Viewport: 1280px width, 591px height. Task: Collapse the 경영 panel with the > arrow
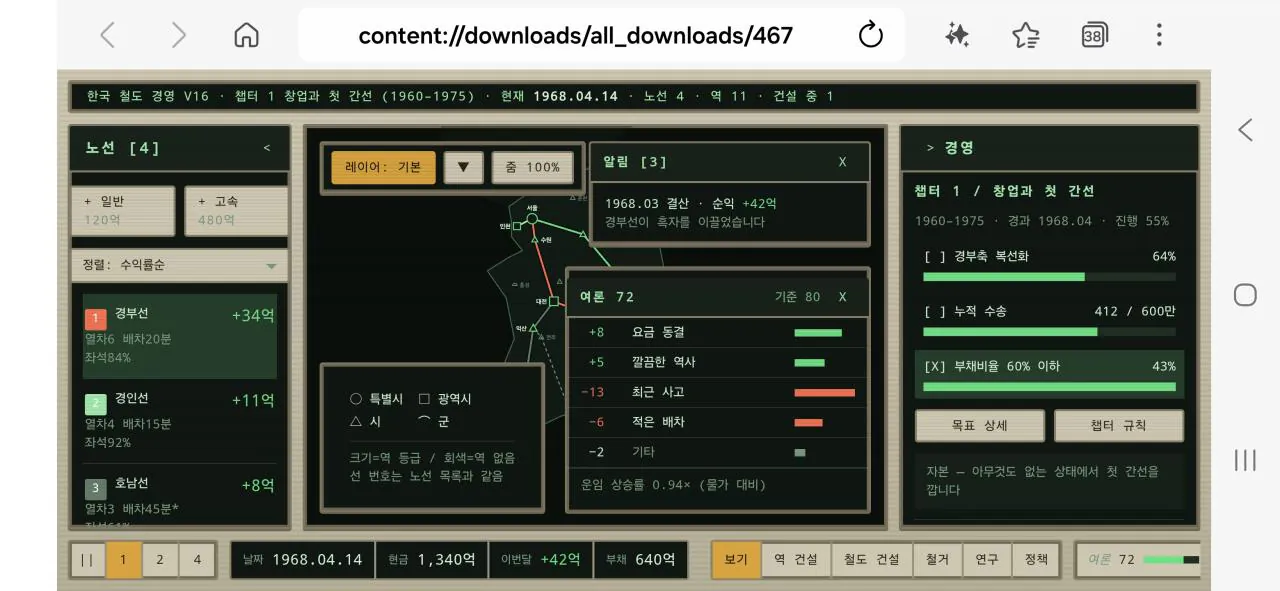[x=930, y=148]
